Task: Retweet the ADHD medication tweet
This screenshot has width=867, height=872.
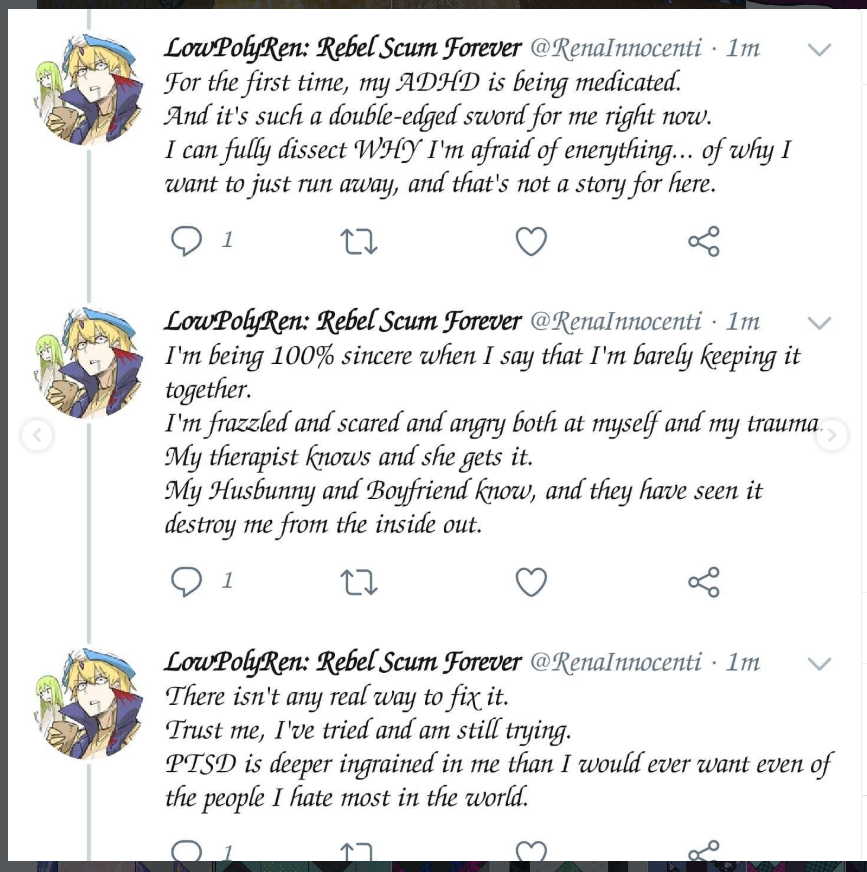Action: coord(359,241)
